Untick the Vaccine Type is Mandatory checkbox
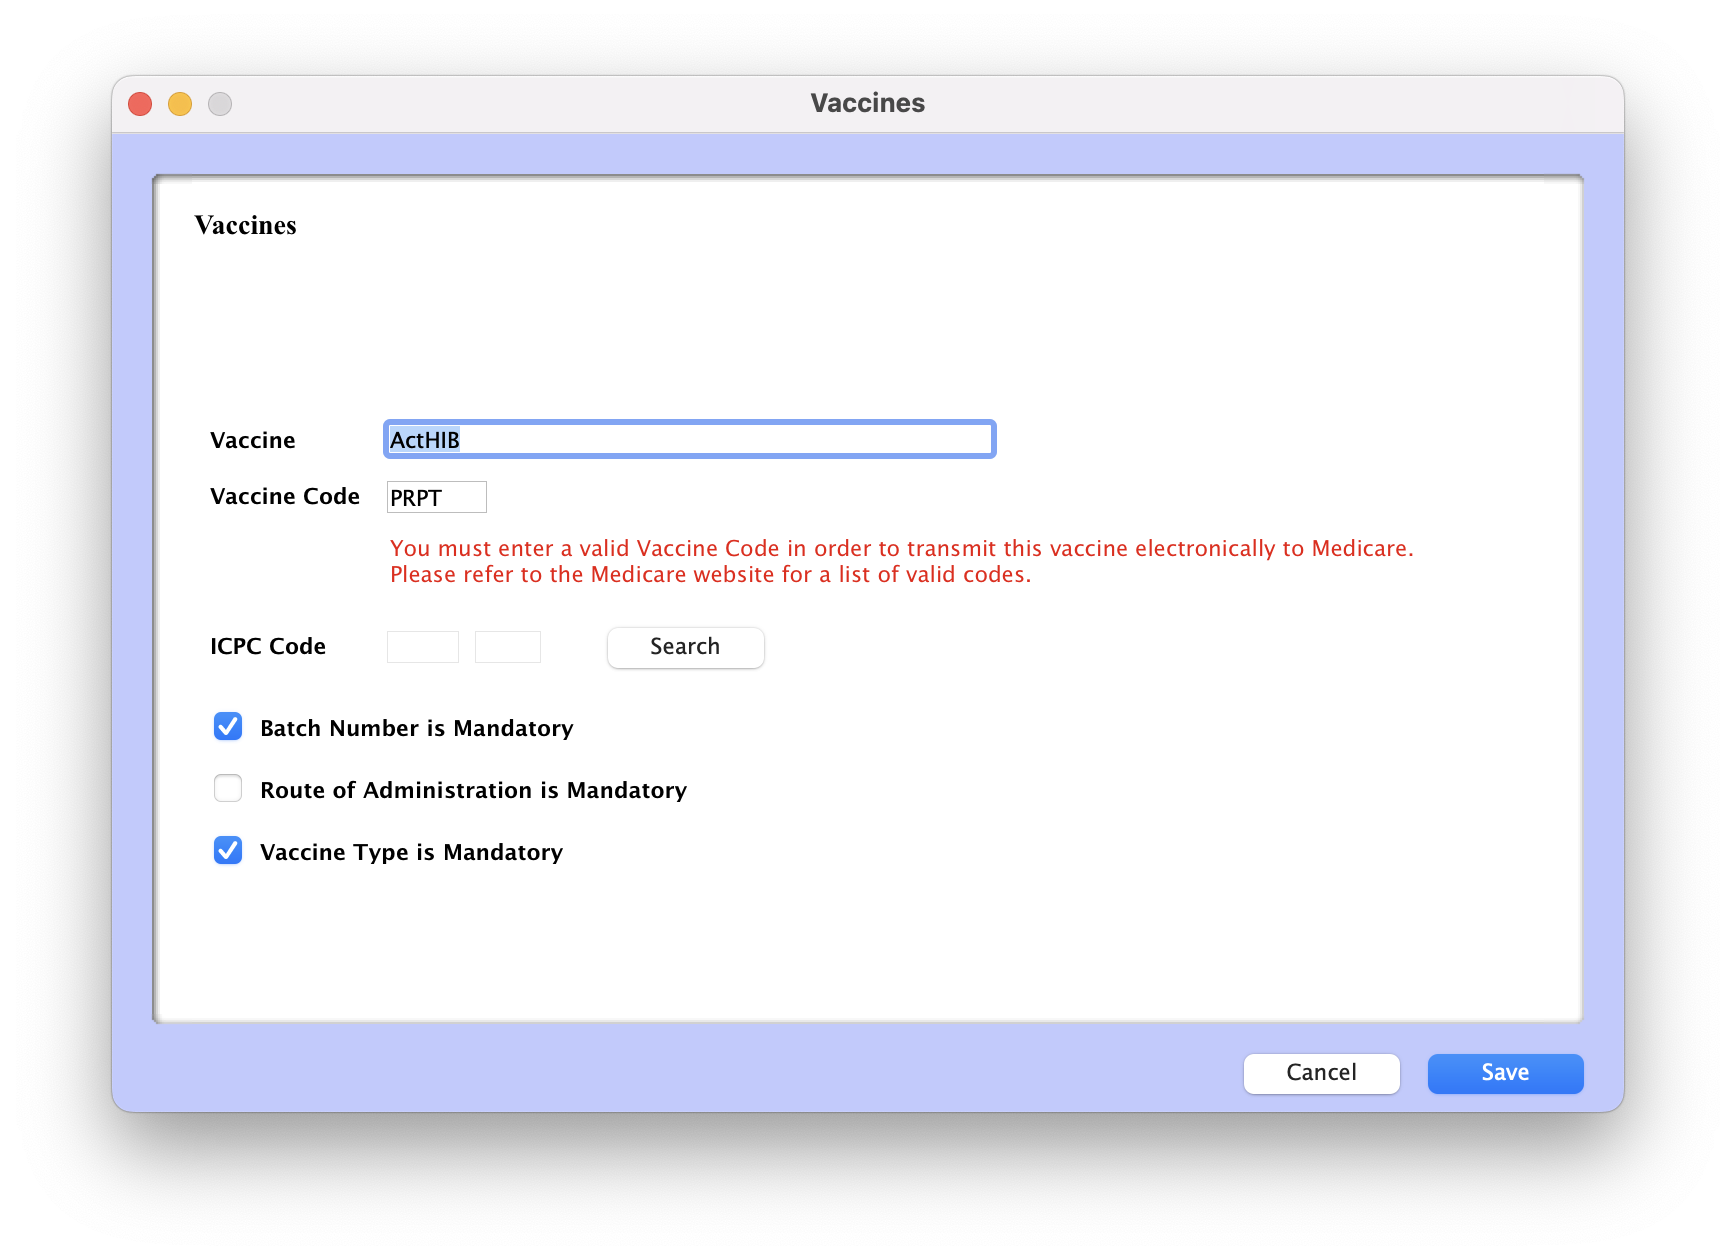 click(x=228, y=851)
